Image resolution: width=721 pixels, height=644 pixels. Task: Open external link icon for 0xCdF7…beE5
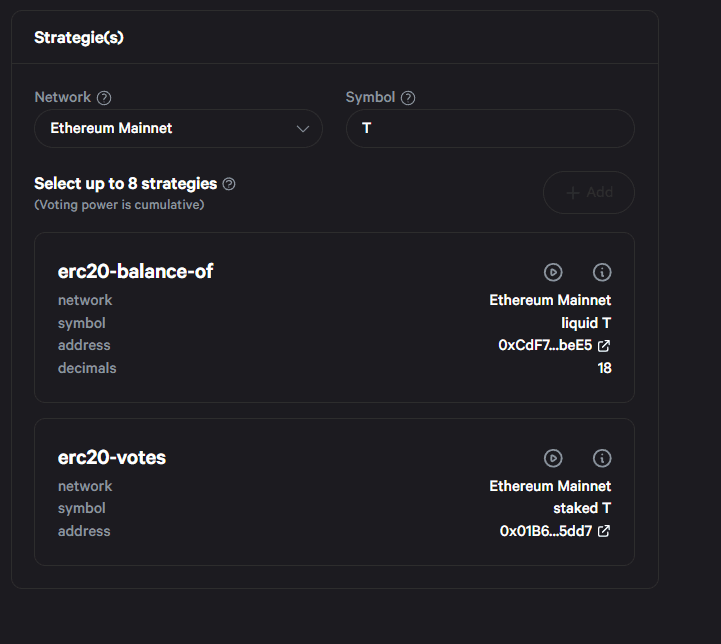(x=604, y=346)
